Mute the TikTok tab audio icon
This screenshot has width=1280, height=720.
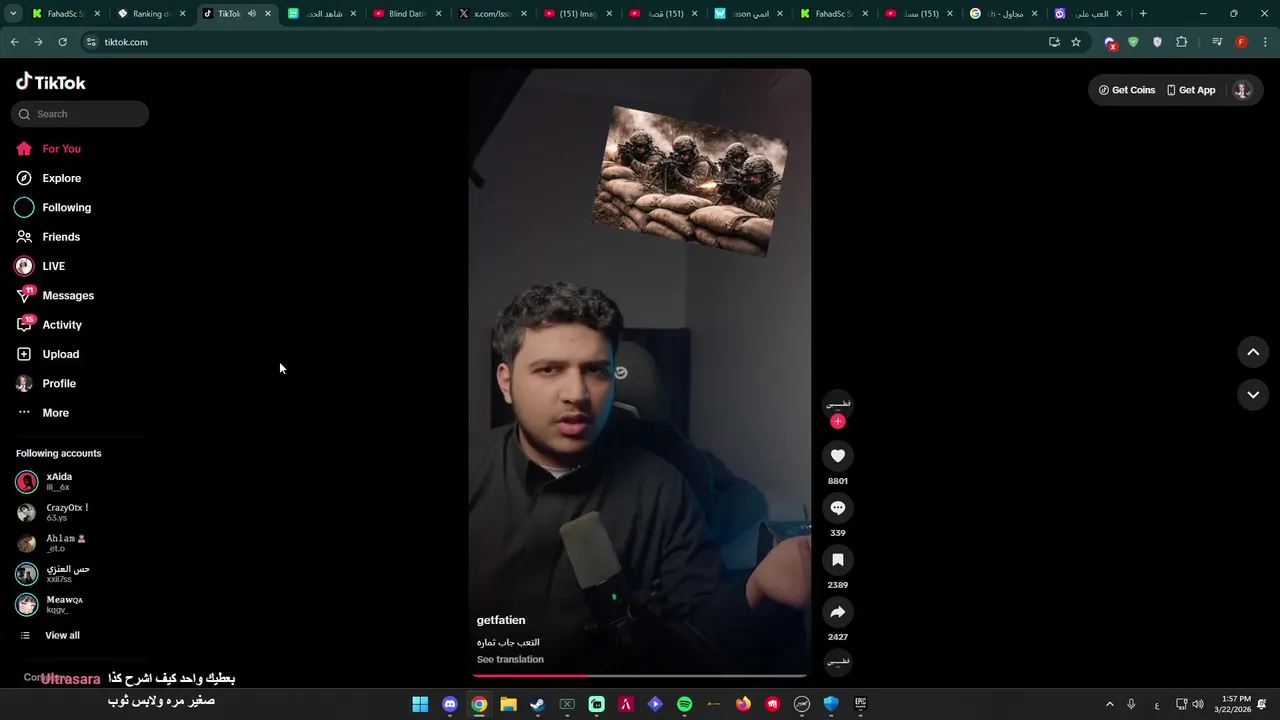pos(252,14)
